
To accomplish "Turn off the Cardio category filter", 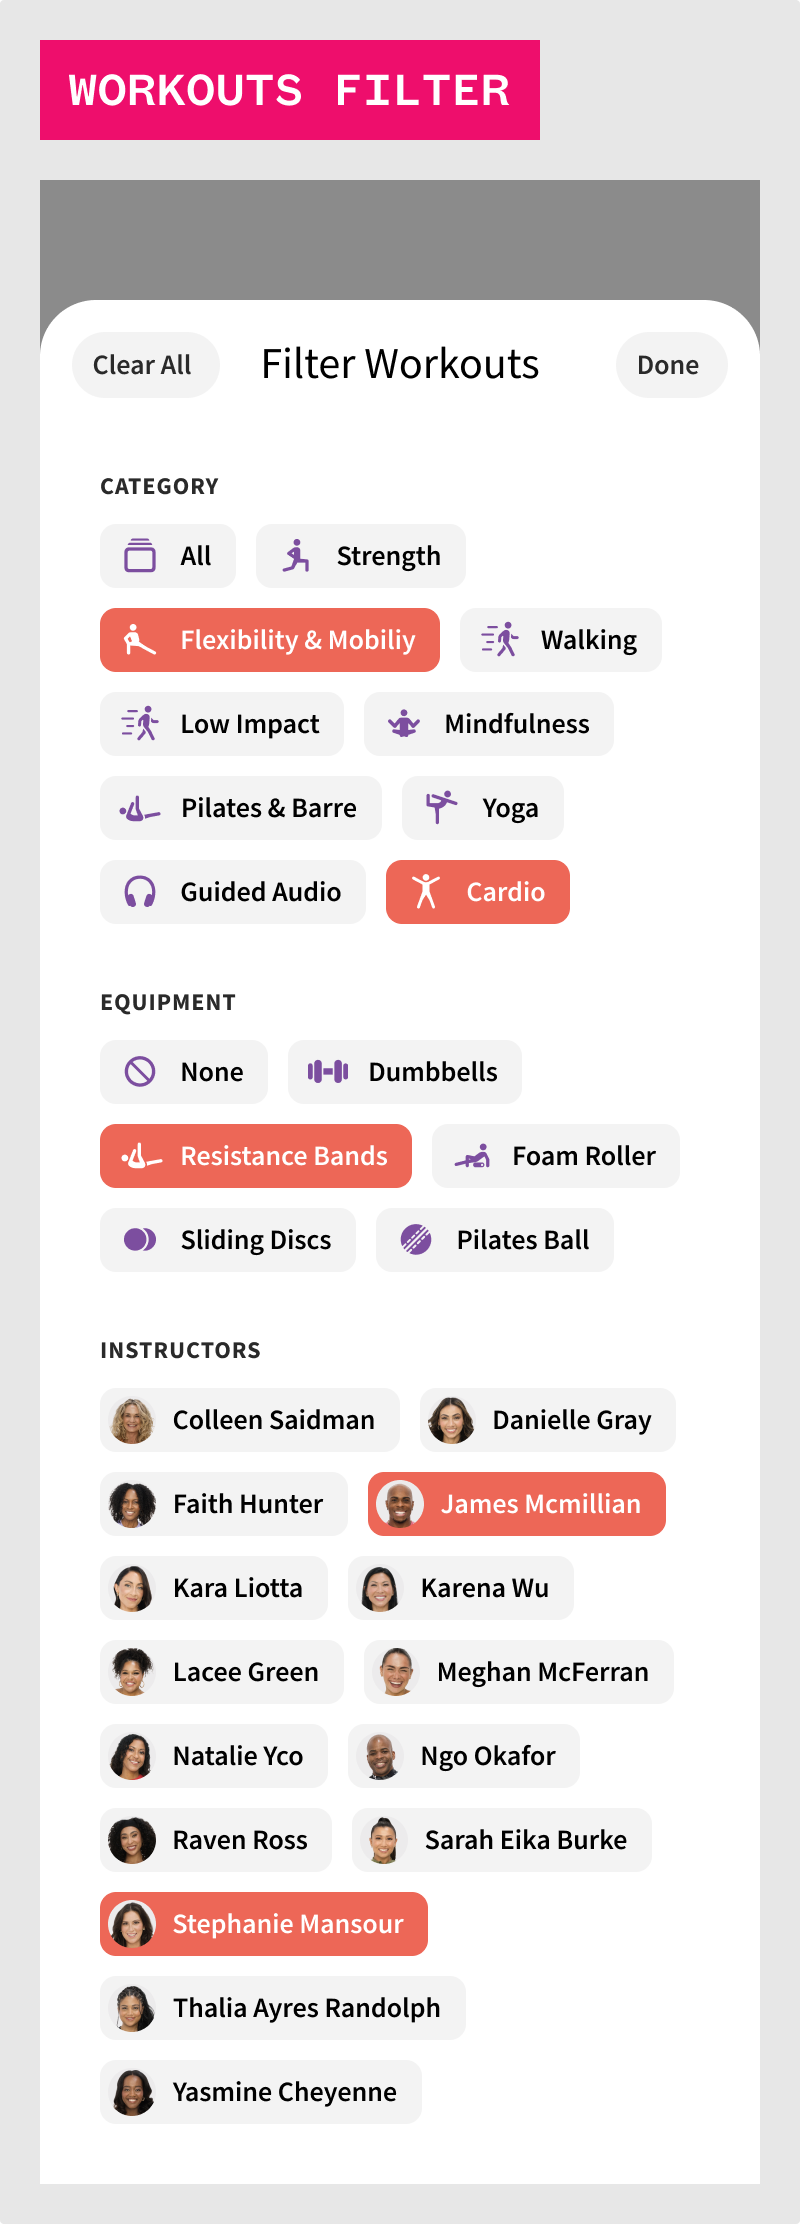I will point(478,892).
